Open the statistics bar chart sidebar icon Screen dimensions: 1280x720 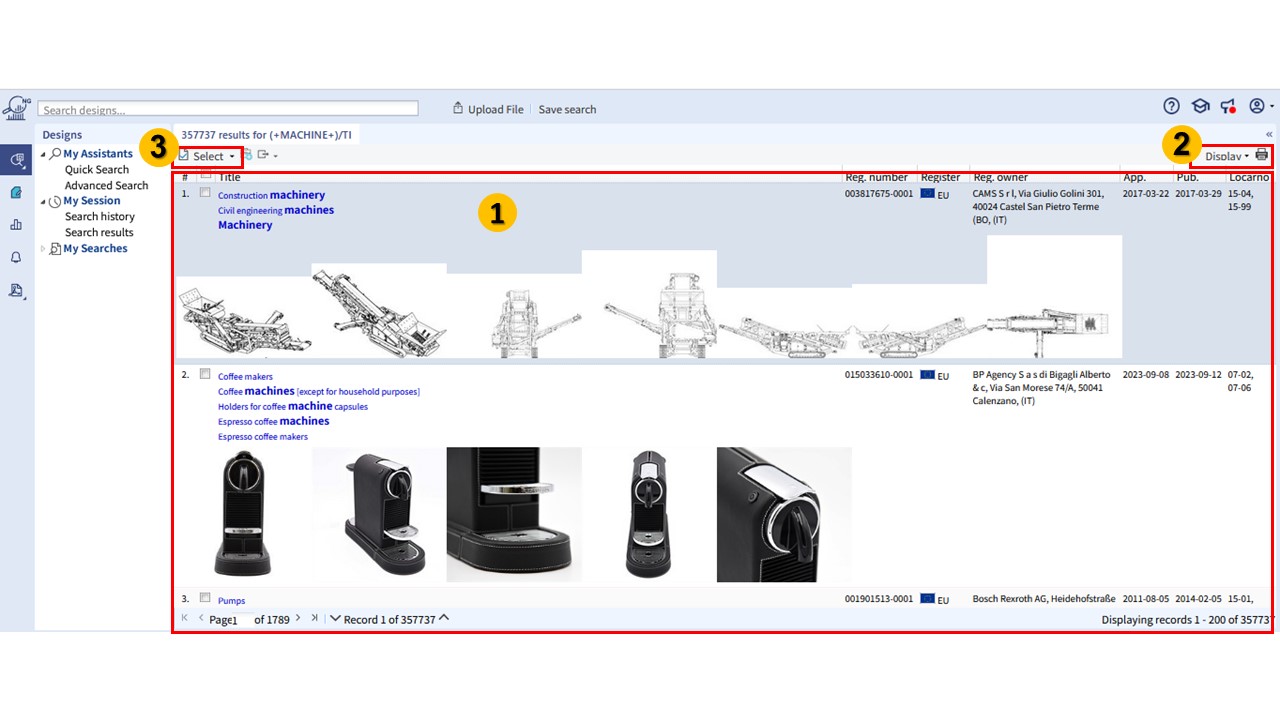pyautogui.click(x=16, y=225)
